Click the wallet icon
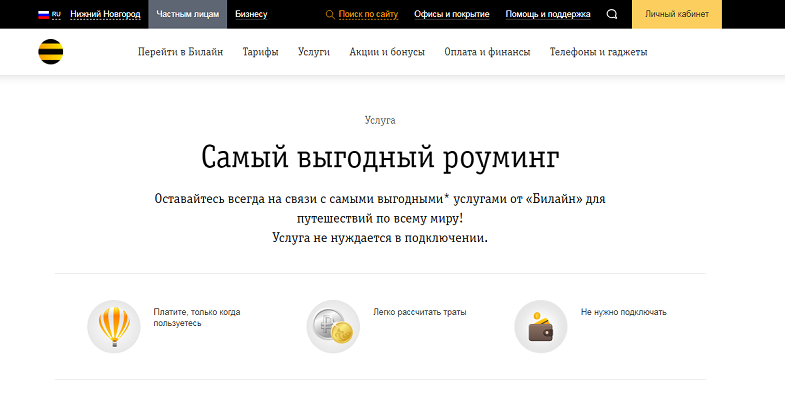 click(x=541, y=326)
